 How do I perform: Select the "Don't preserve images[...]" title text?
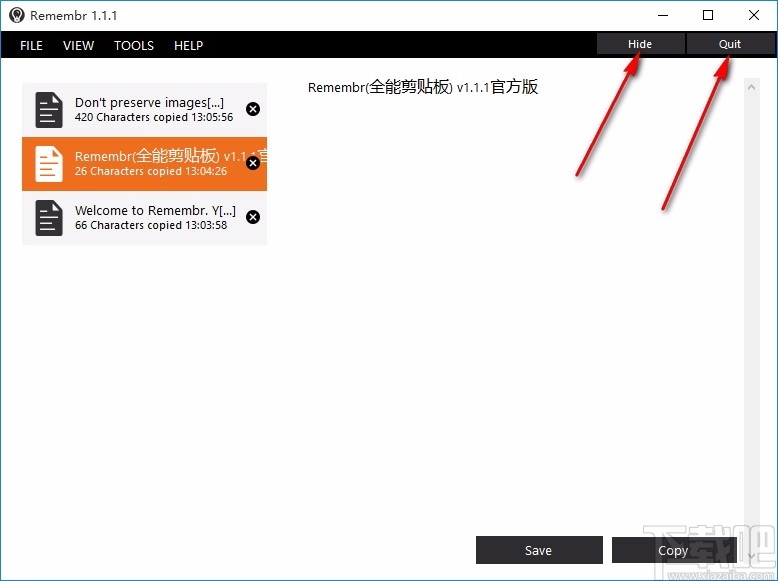(x=149, y=103)
